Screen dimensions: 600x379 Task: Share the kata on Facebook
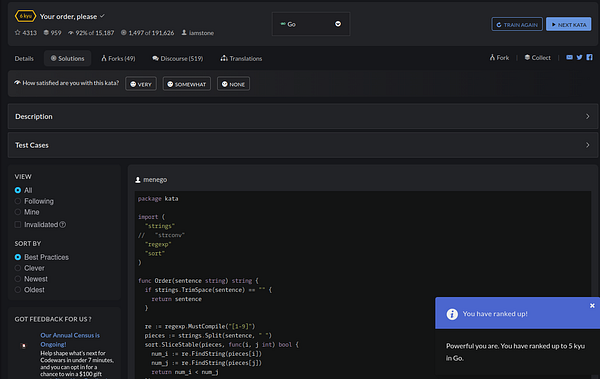[x=589, y=57]
